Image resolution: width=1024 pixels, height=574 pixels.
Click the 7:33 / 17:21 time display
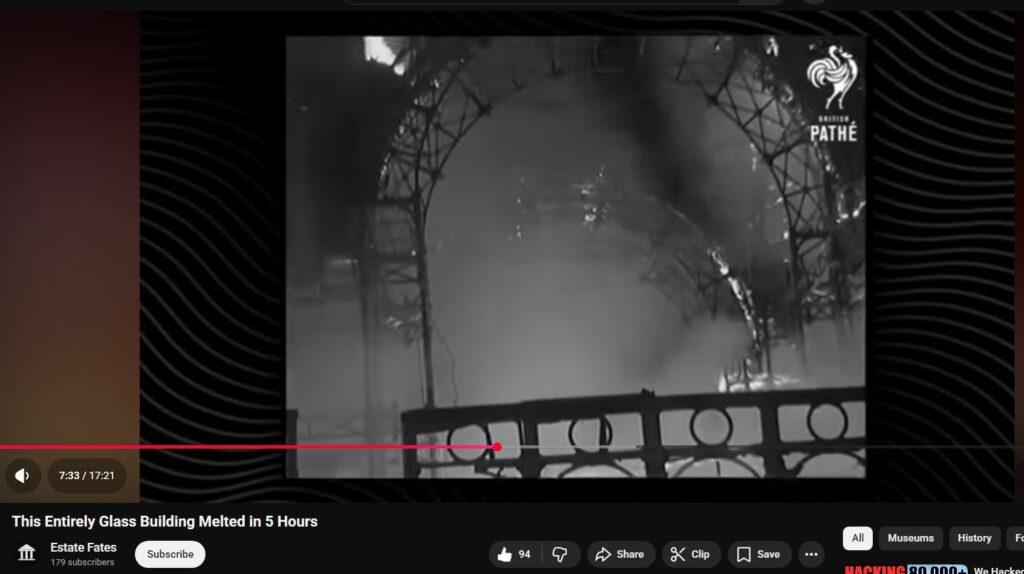(87, 476)
